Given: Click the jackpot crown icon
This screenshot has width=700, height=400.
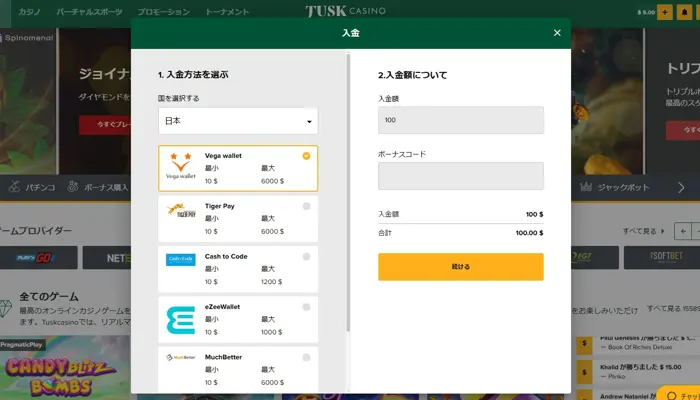Looking at the screenshot, I should pyautogui.click(x=586, y=187).
